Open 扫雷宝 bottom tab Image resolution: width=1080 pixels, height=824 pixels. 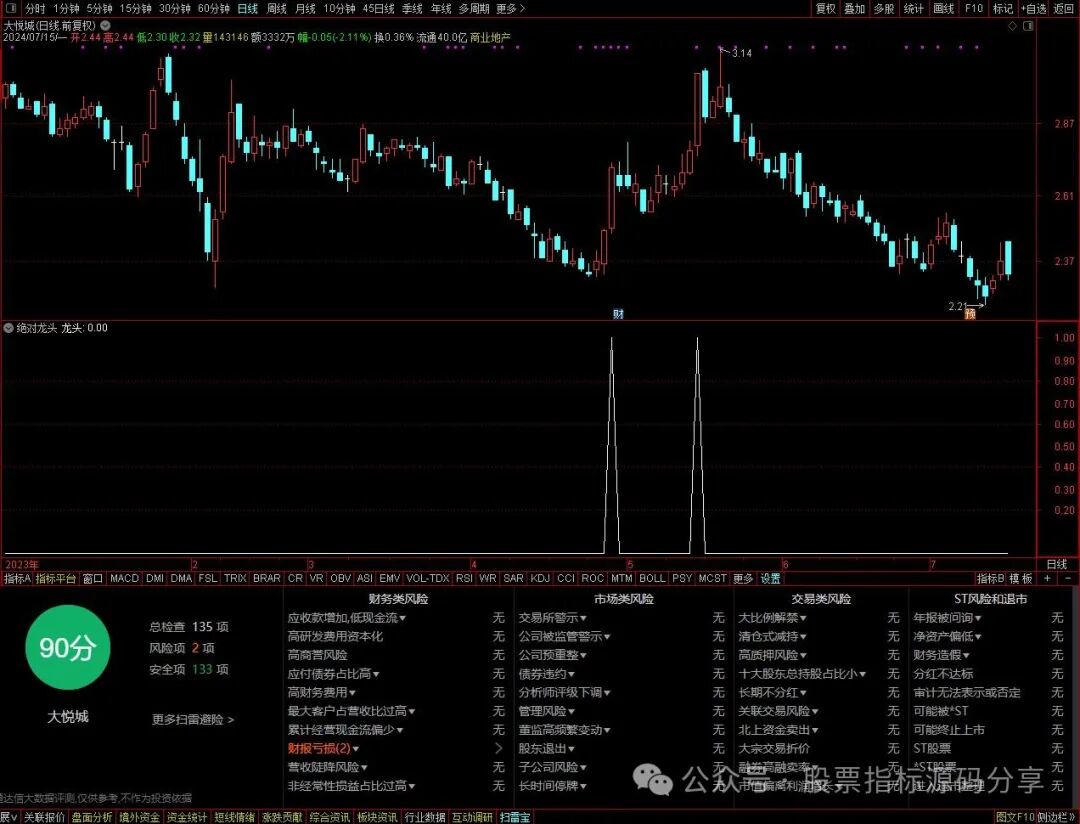515,817
